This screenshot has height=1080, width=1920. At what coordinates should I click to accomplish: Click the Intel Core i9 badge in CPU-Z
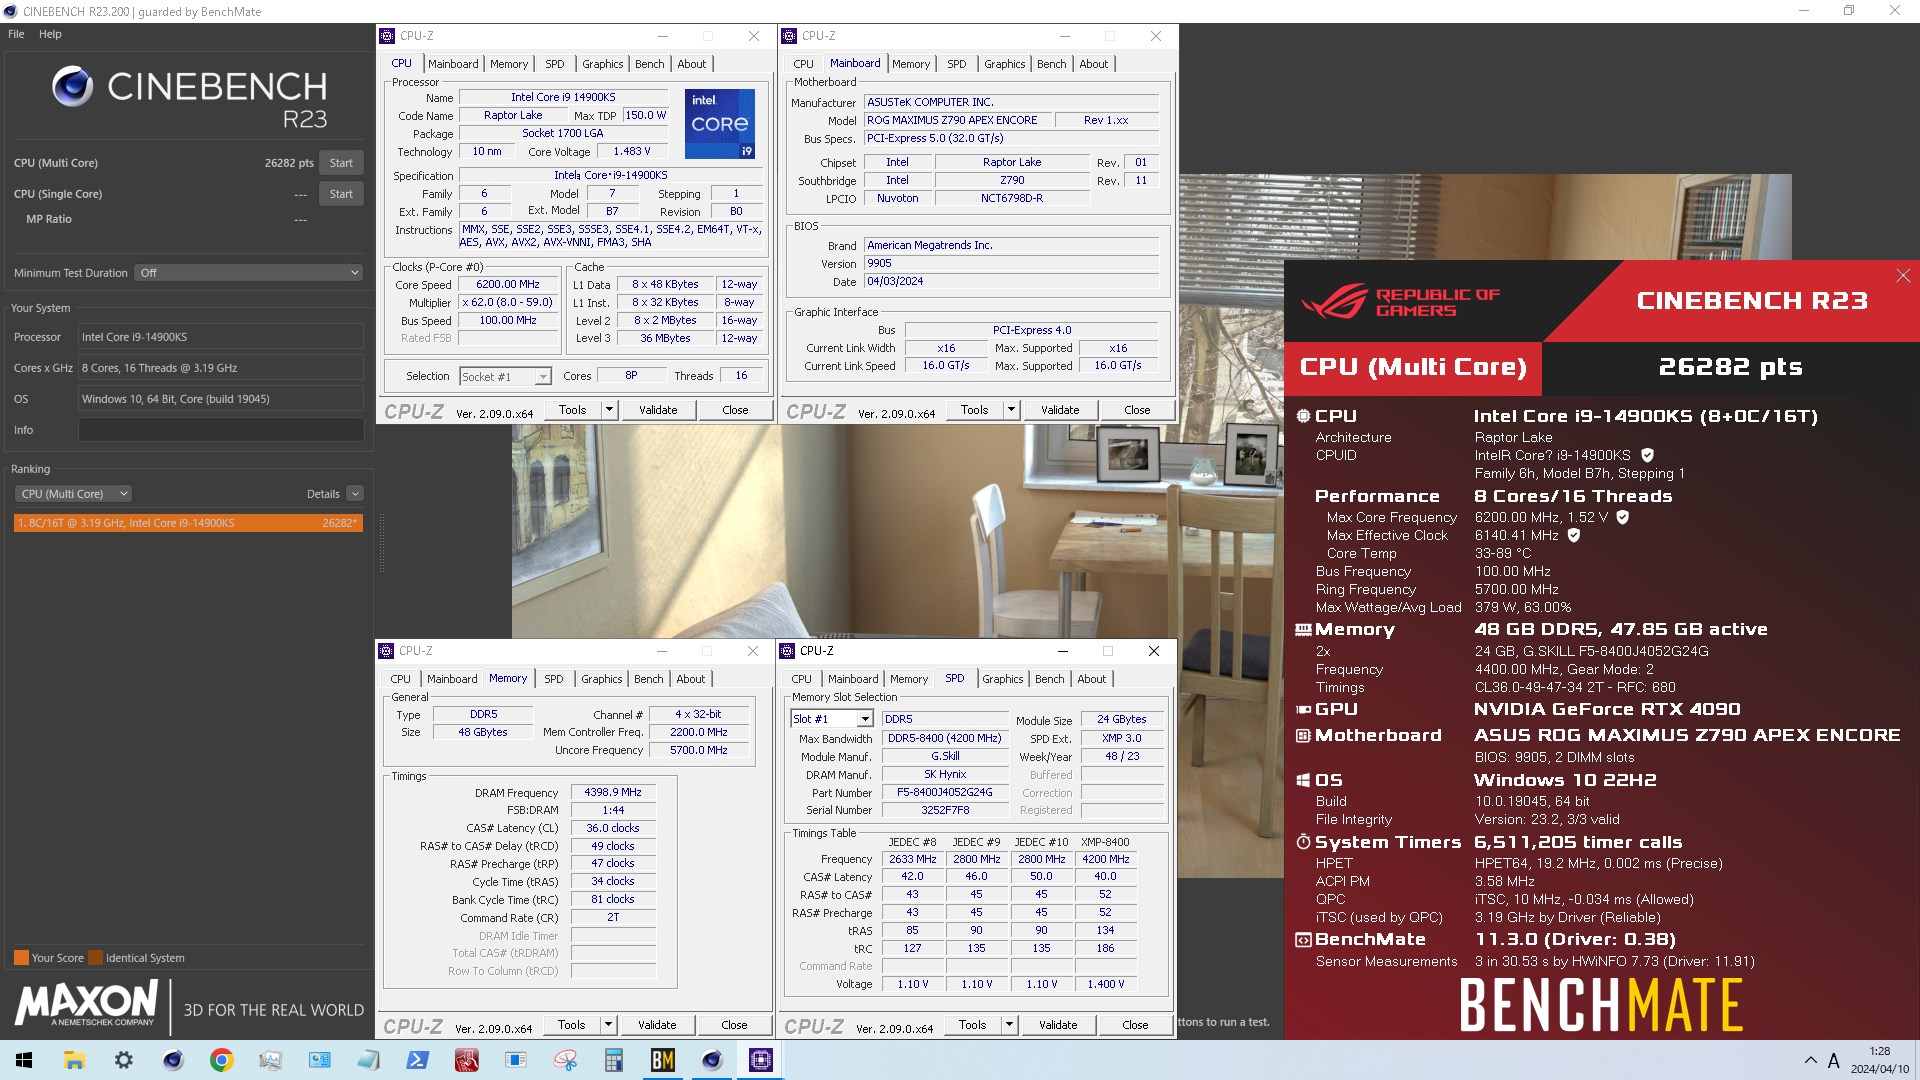[719, 124]
